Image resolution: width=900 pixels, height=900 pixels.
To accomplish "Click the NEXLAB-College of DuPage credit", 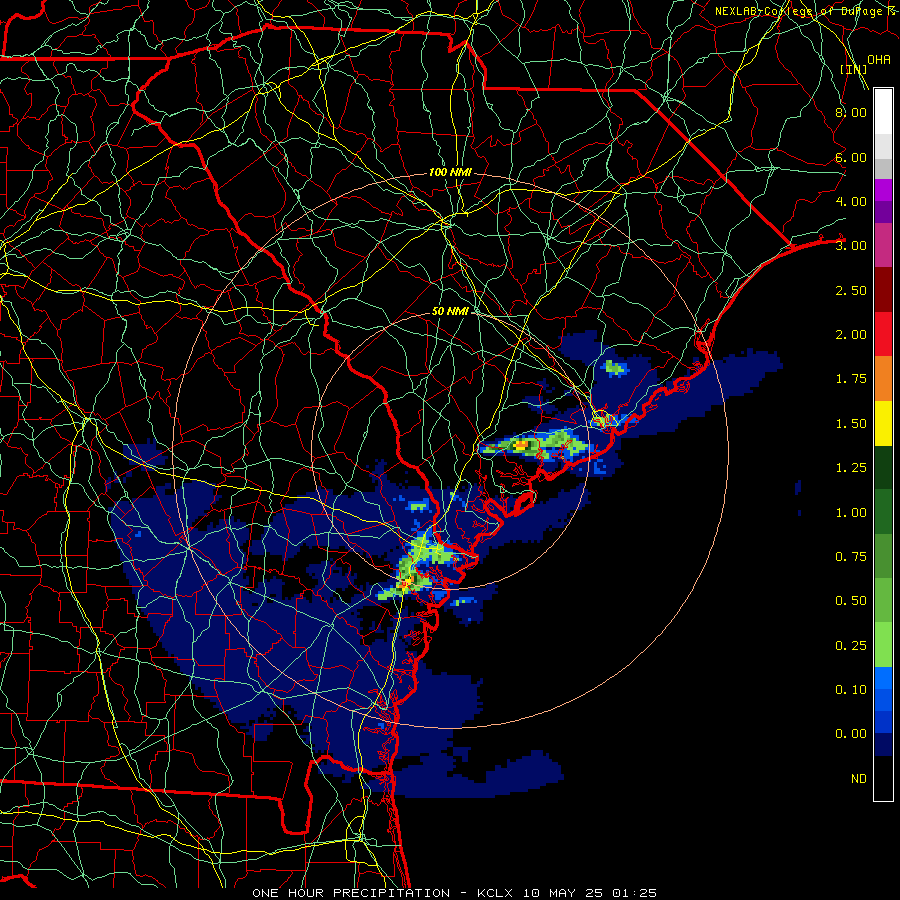I will tap(806, 11).
